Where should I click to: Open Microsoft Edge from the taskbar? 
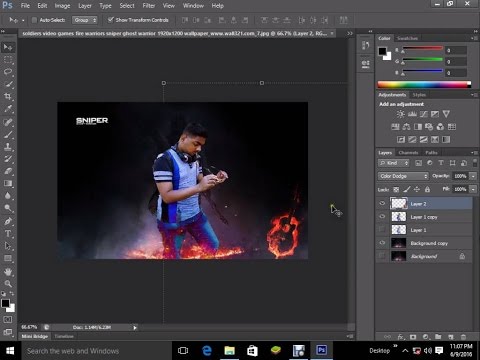coord(207,350)
